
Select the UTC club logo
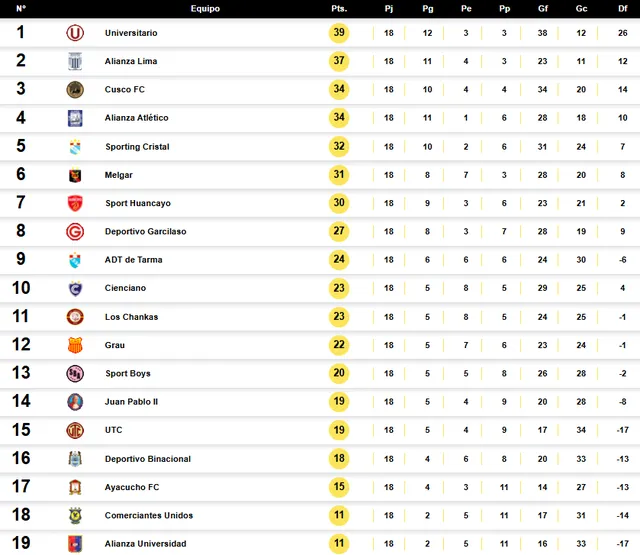pos(75,430)
